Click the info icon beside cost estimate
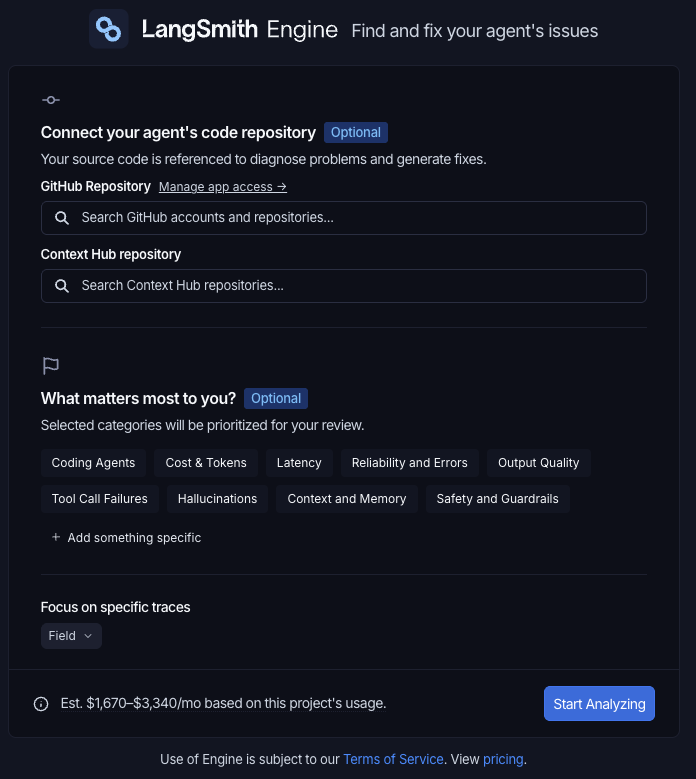This screenshot has width=696, height=779. click(x=41, y=704)
